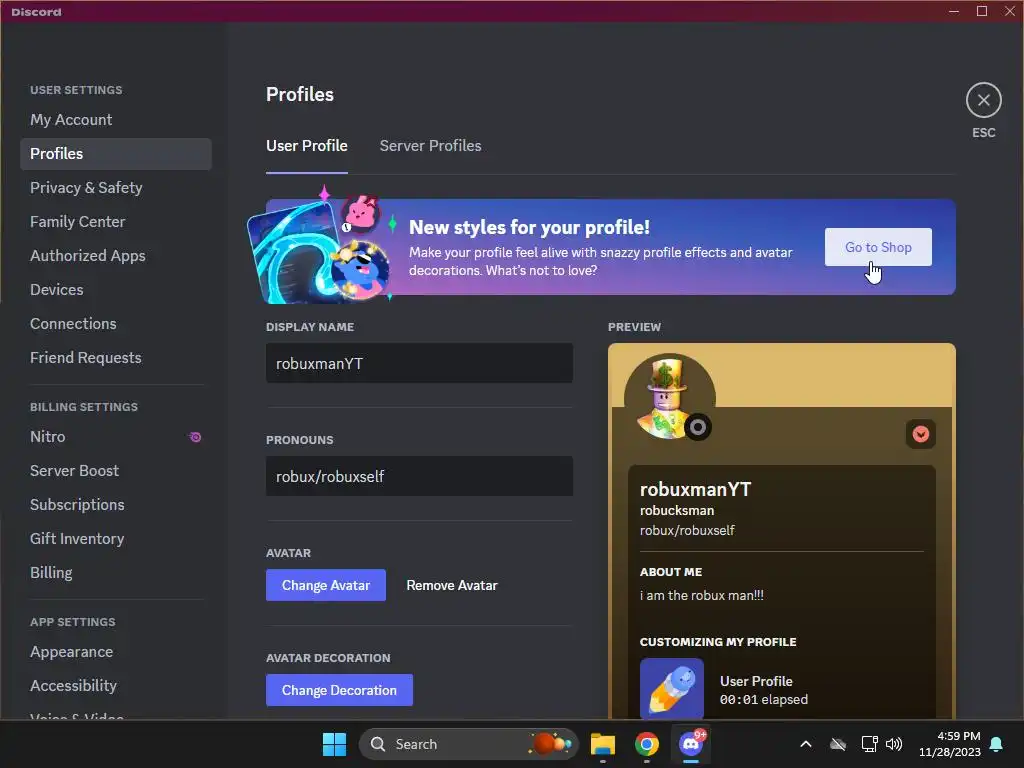Show hidden system tray icons
This screenshot has width=1024, height=768.
click(806, 744)
